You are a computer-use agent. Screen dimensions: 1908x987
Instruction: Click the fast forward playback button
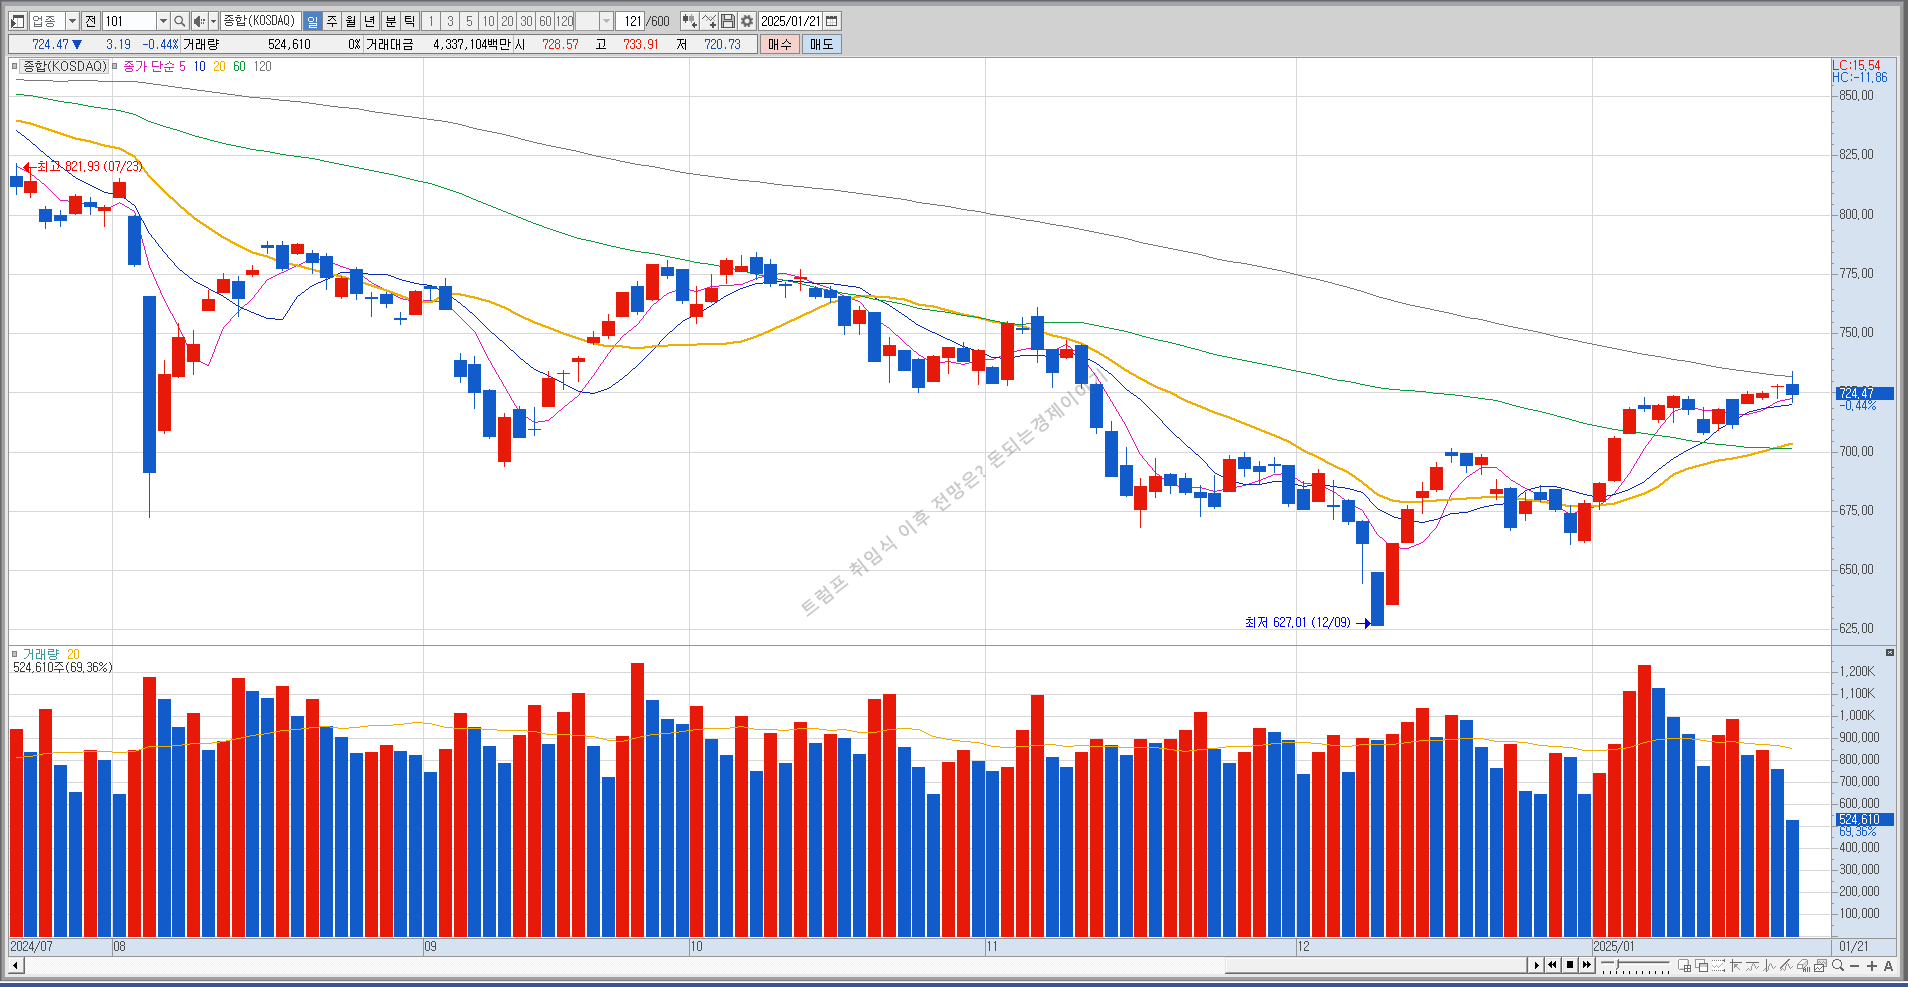click(1587, 965)
